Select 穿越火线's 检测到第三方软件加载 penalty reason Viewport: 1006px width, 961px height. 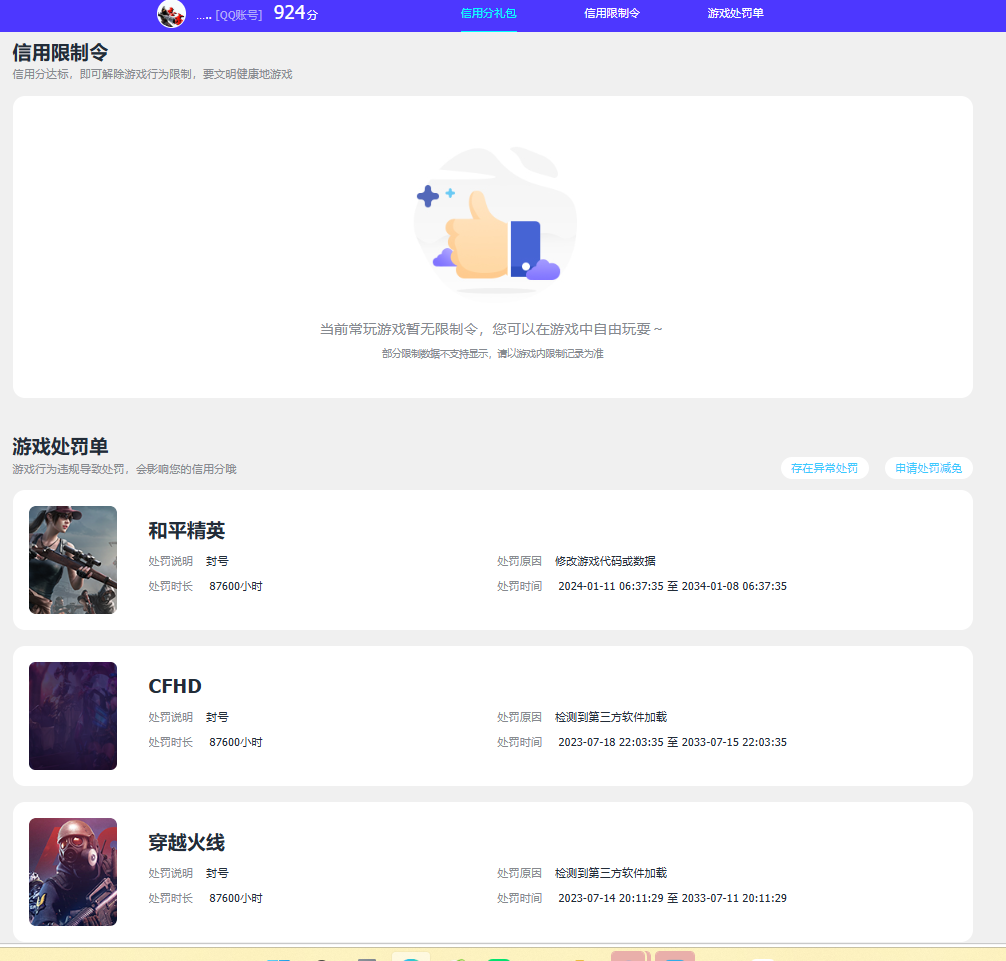click(x=611, y=873)
